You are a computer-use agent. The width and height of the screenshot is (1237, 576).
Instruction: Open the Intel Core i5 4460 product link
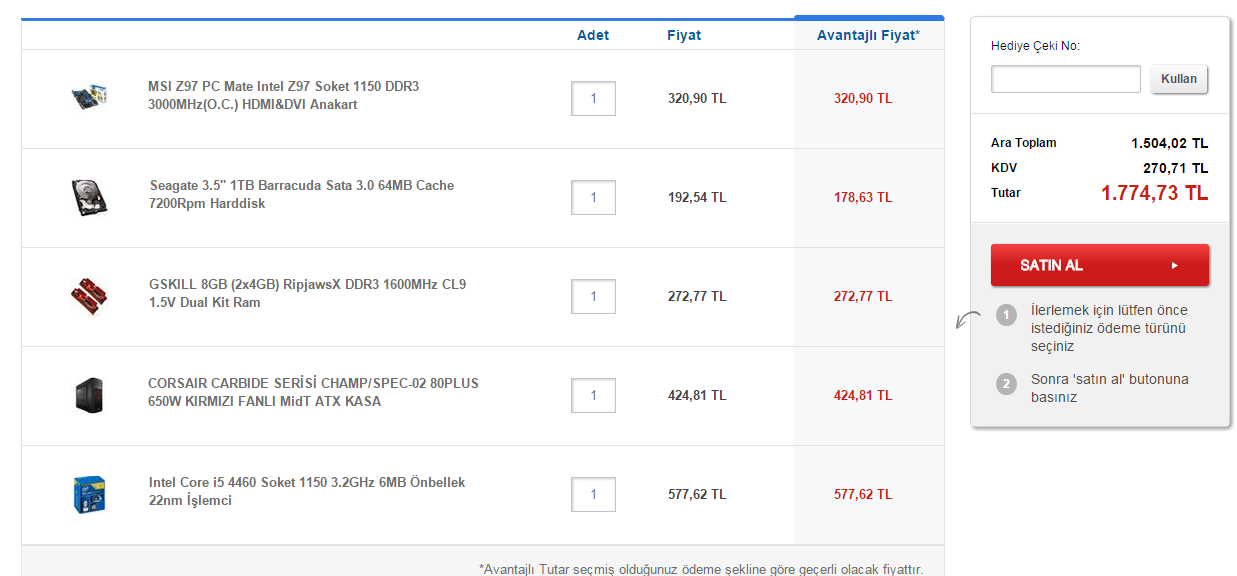pyautogui.click(x=306, y=491)
